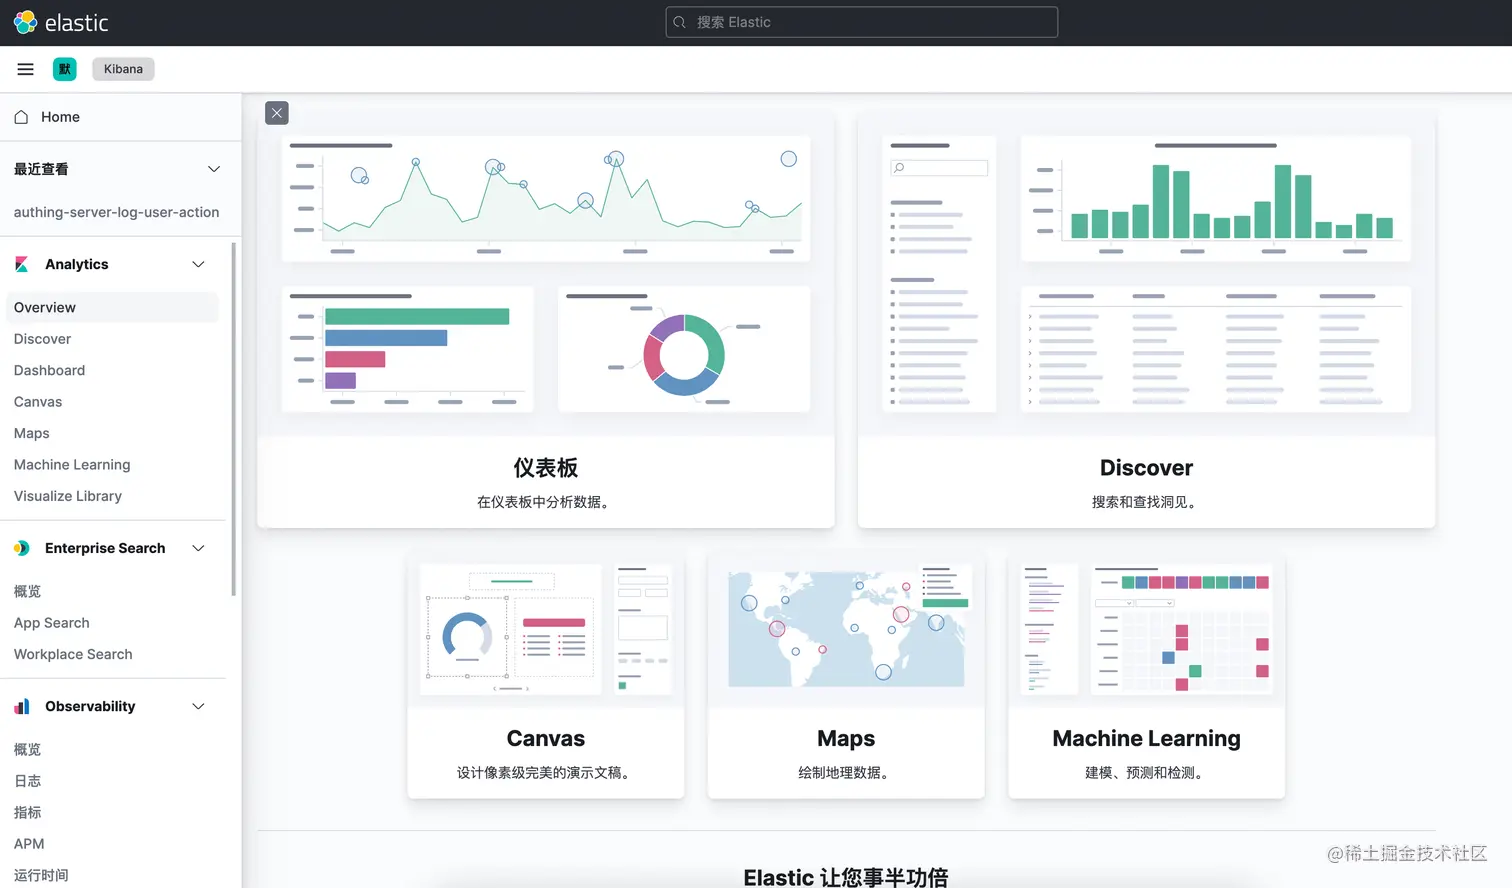
Task: Collapse the Enterprise Search section chevron
Action: coord(198,548)
